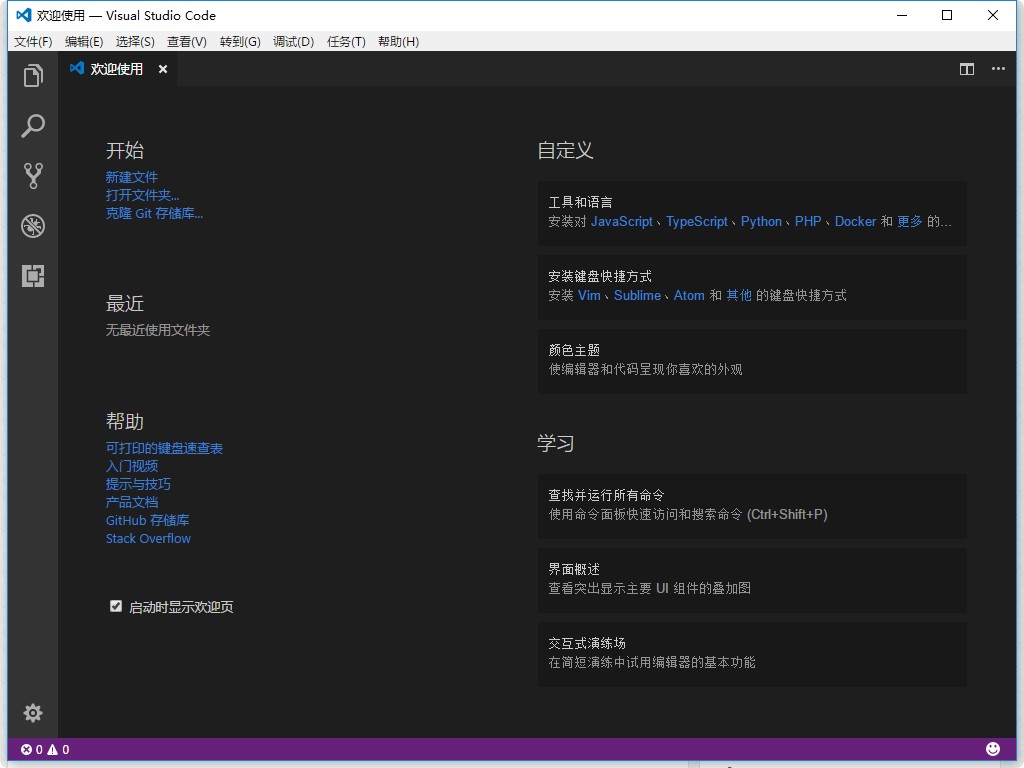Click 克隆 Git 存储库 link

(x=154, y=213)
